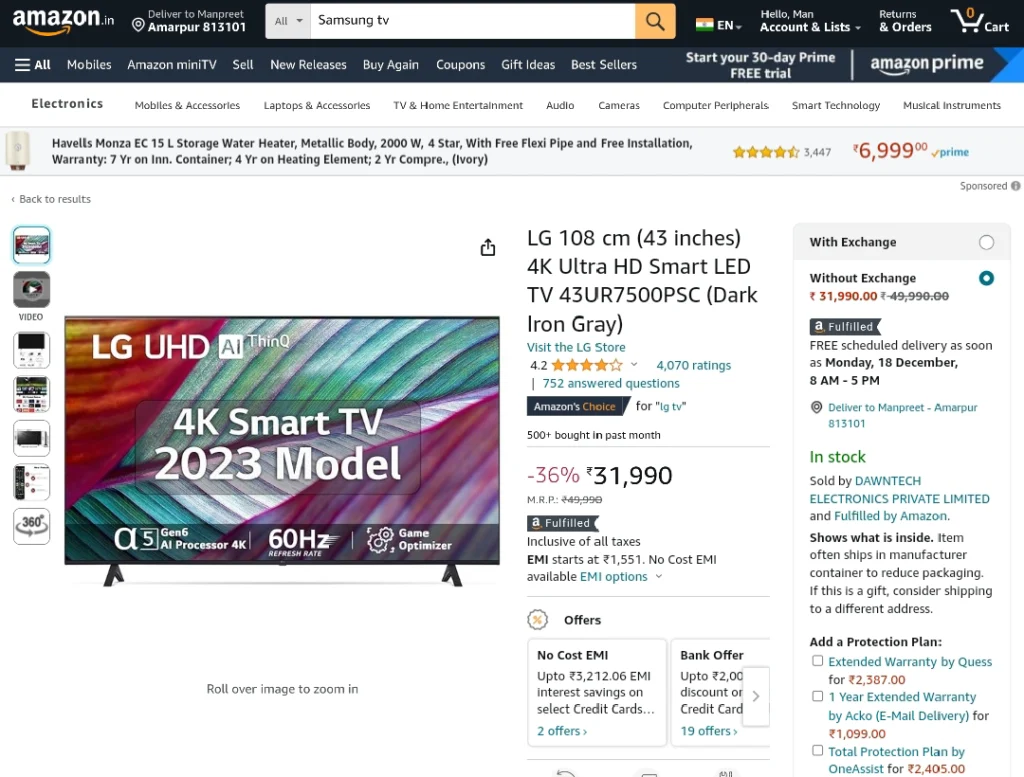Open the All hamburger menu
The width and height of the screenshot is (1024, 777).
33,65
